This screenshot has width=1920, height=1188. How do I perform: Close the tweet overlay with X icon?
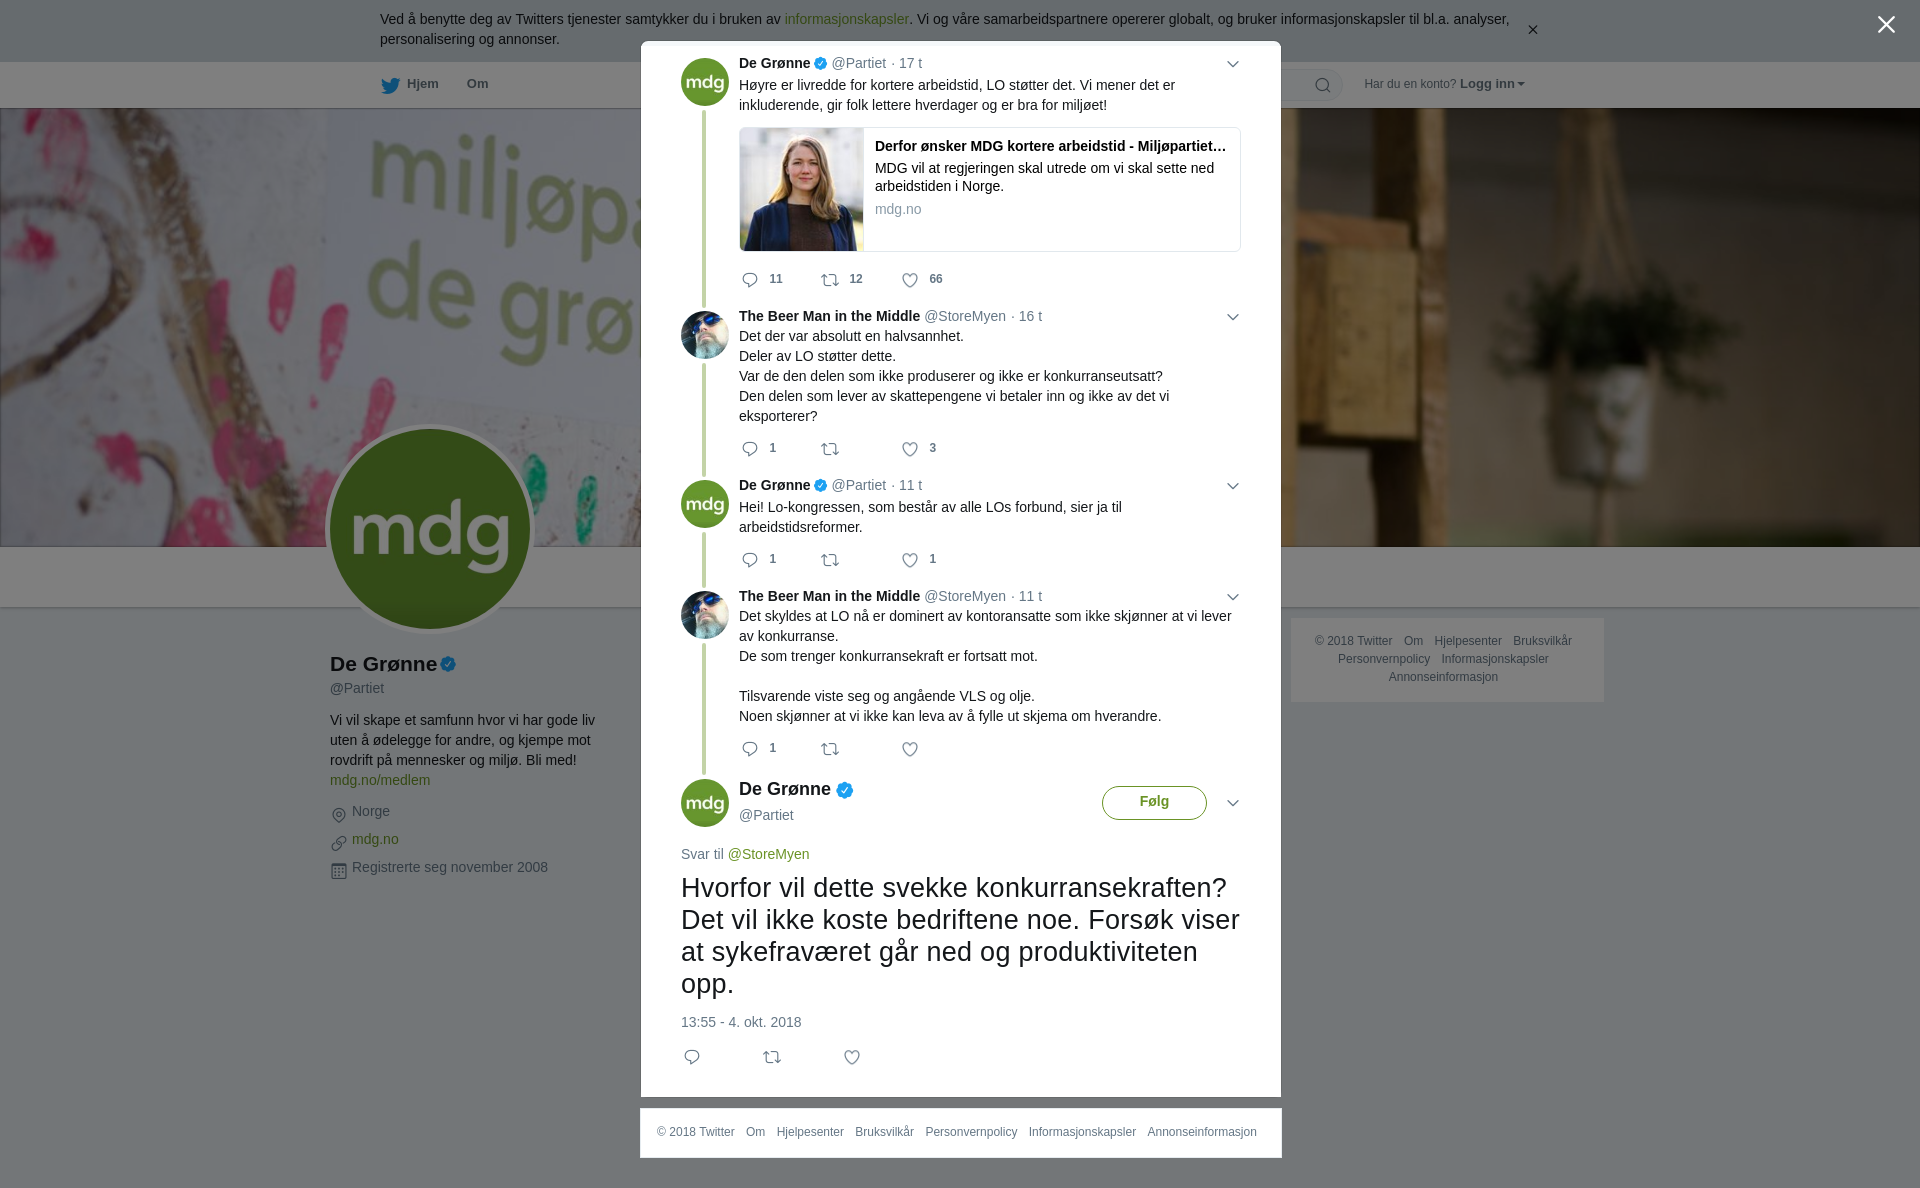point(1886,25)
